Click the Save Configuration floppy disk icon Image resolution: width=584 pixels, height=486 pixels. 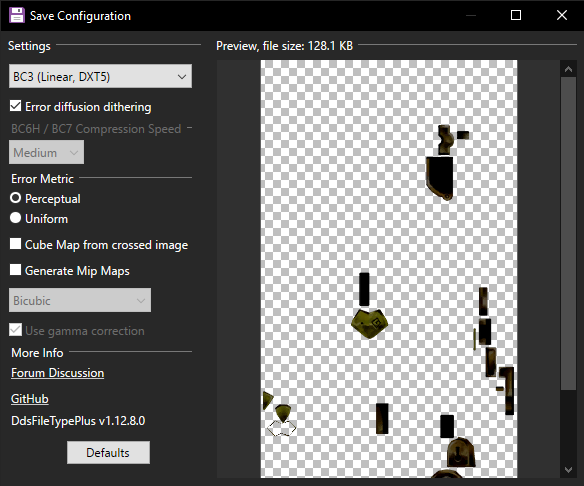[x=16, y=15]
